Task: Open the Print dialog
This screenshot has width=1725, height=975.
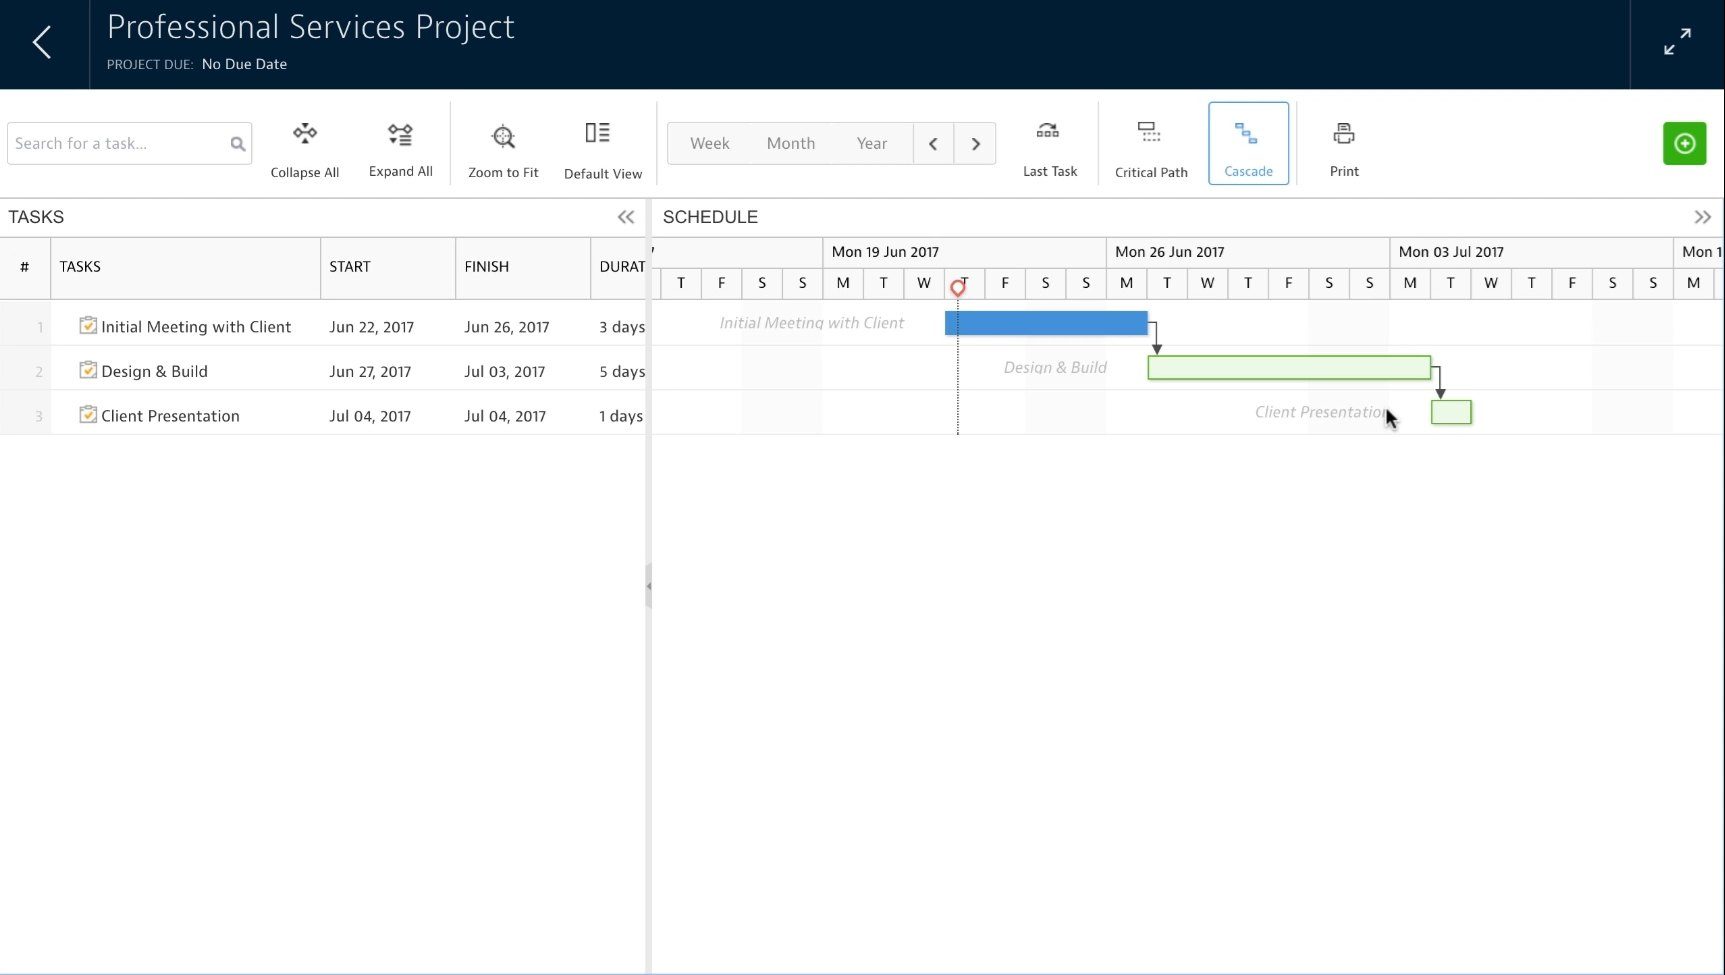Action: coord(1343,131)
